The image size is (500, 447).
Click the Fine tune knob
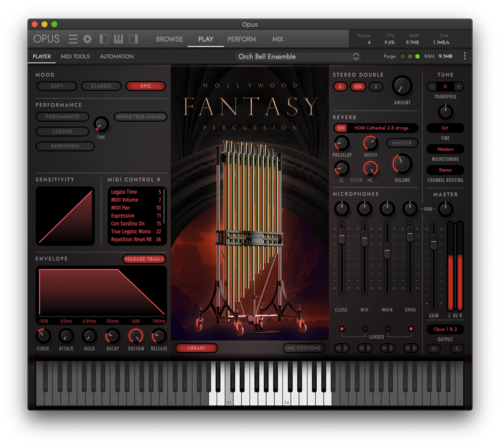click(x=445, y=112)
